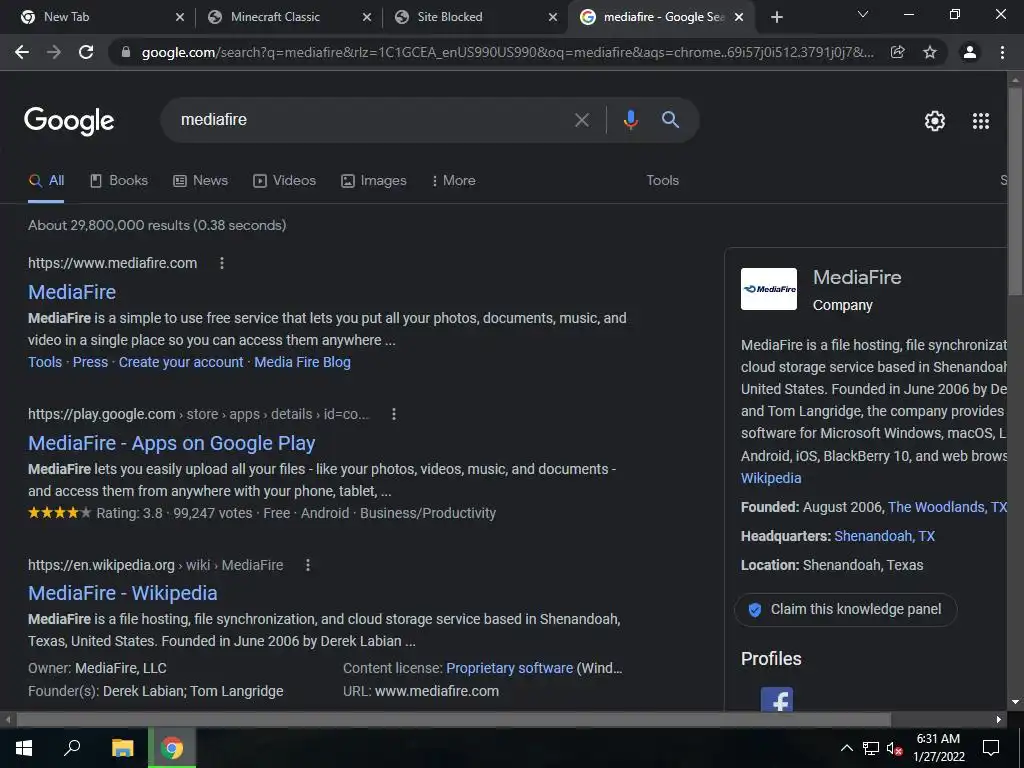Open the Media Fire Blog sitelink
This screenshot has width=1024, height=768.
coord(302,362)
